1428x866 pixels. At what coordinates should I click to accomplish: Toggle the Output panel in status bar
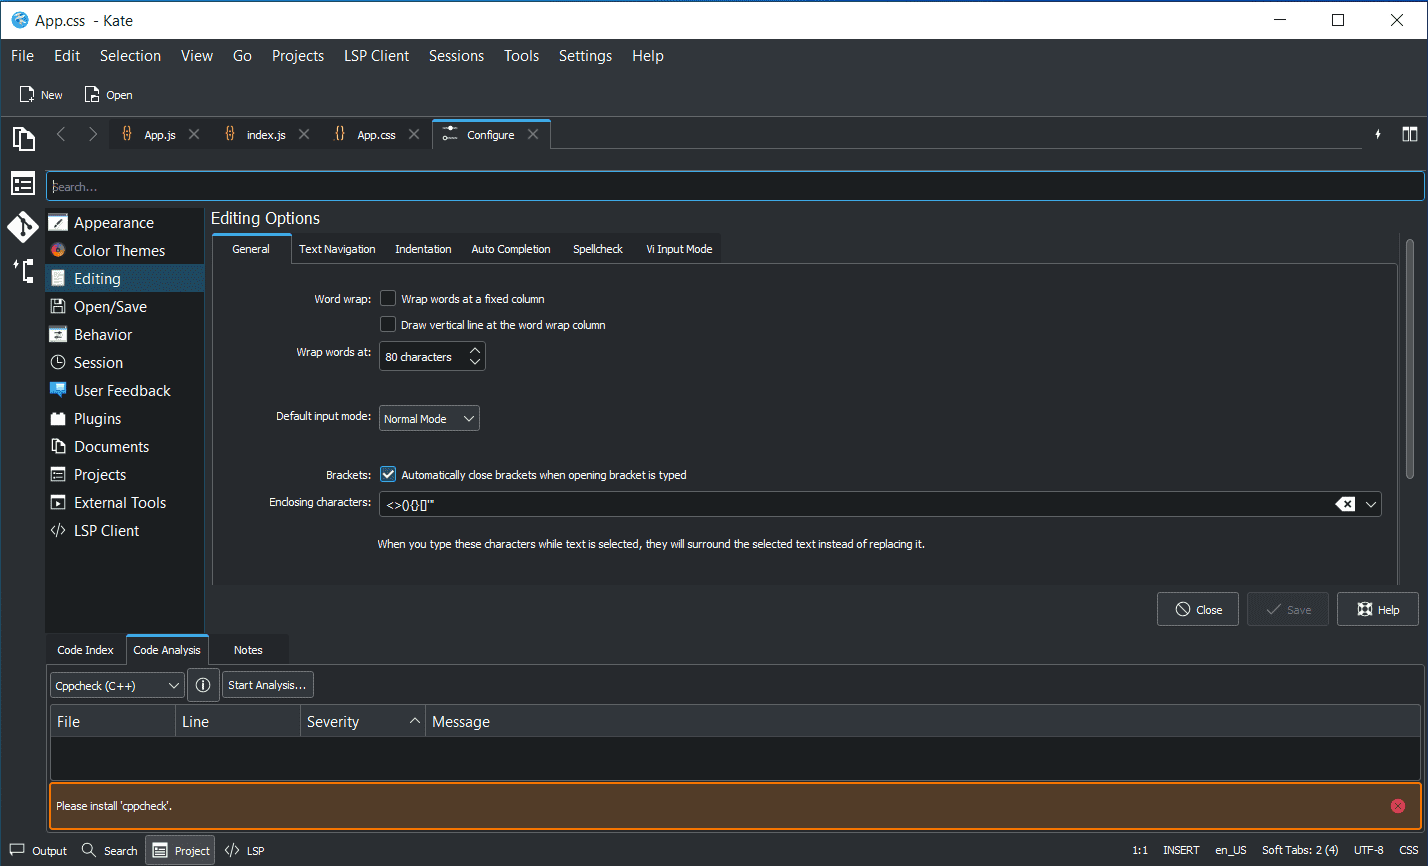[x=39, y=851]
